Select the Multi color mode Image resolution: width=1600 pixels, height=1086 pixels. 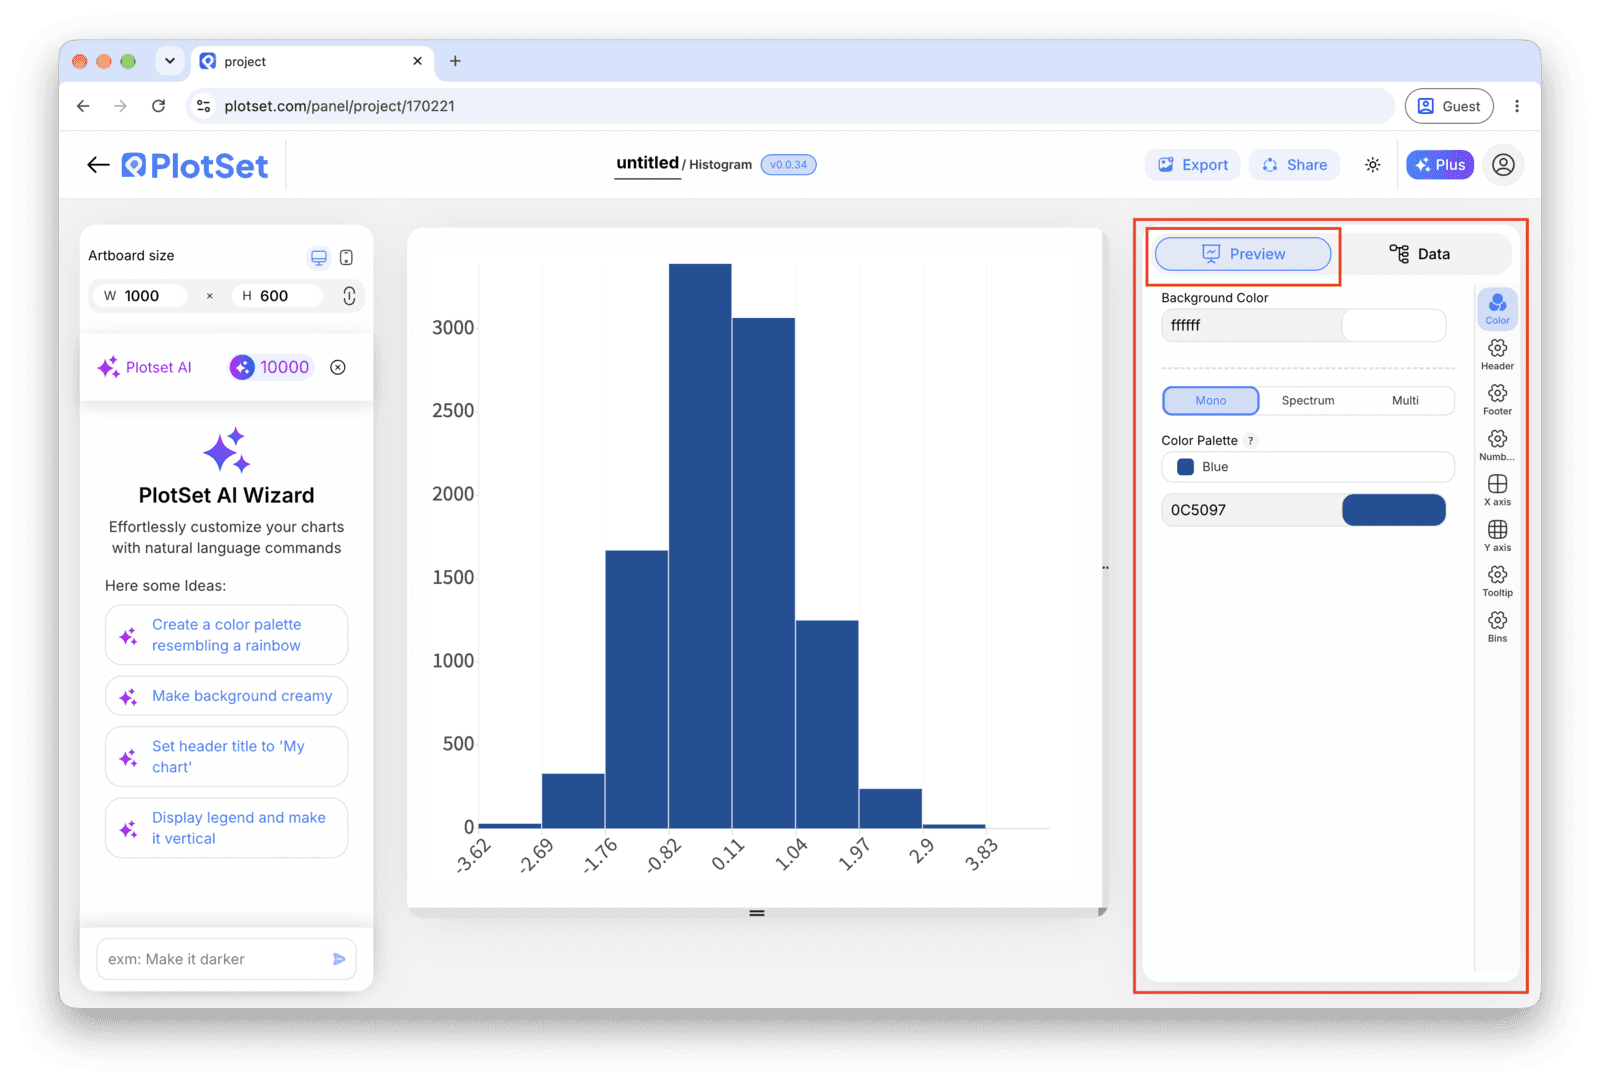tap(1404, 400)
